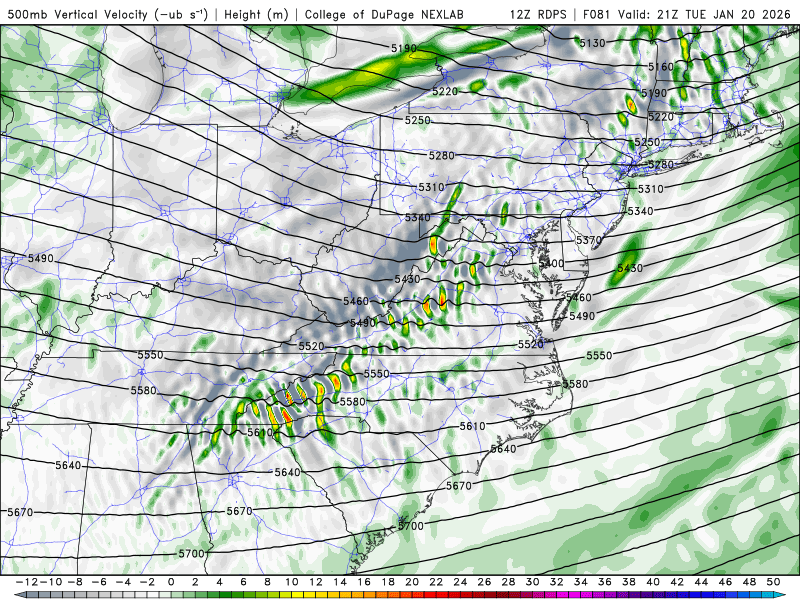Click the "50" colorbar tick label

[x=773, y=582]
